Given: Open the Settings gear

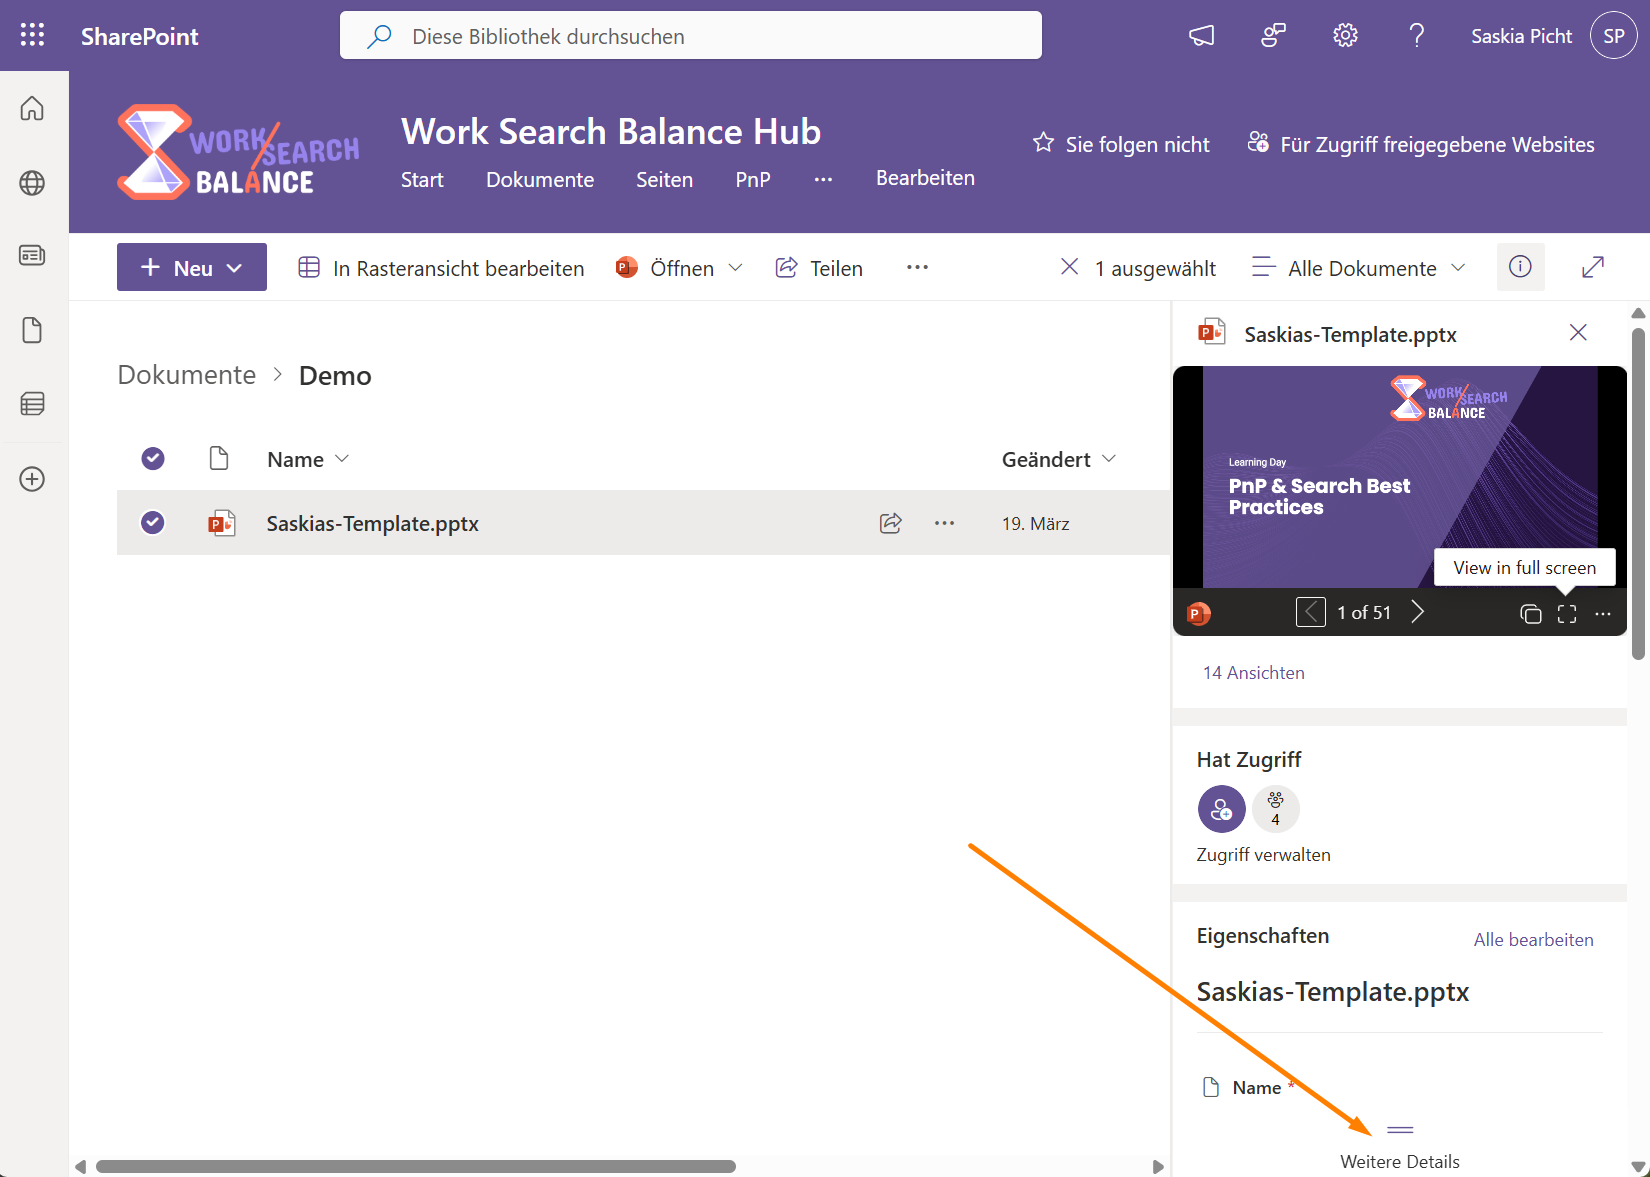Looking at the screenshot, I should [1345, 36].
